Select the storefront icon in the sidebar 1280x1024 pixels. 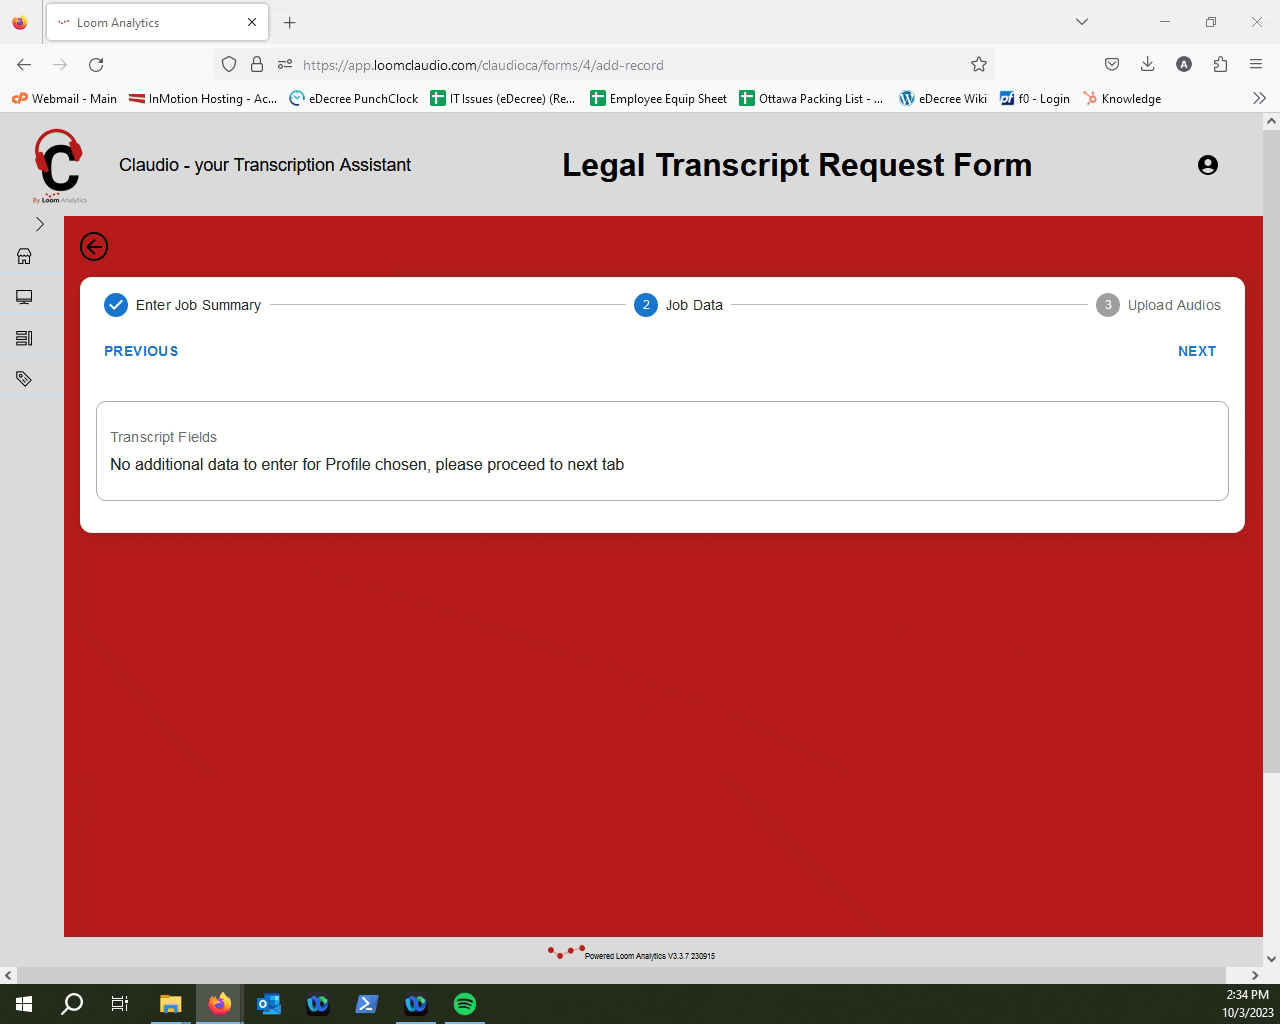pos(24,255)
